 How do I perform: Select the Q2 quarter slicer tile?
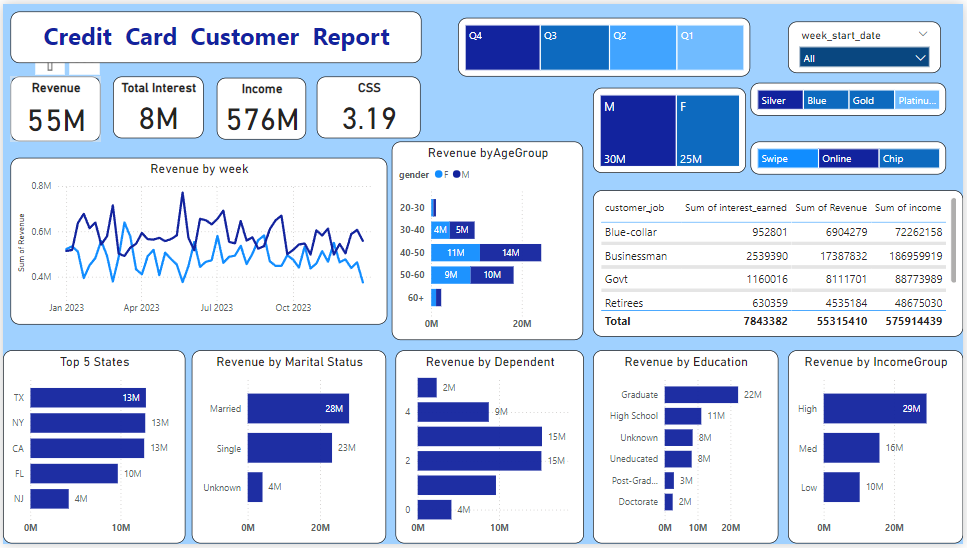coord(643,47)
